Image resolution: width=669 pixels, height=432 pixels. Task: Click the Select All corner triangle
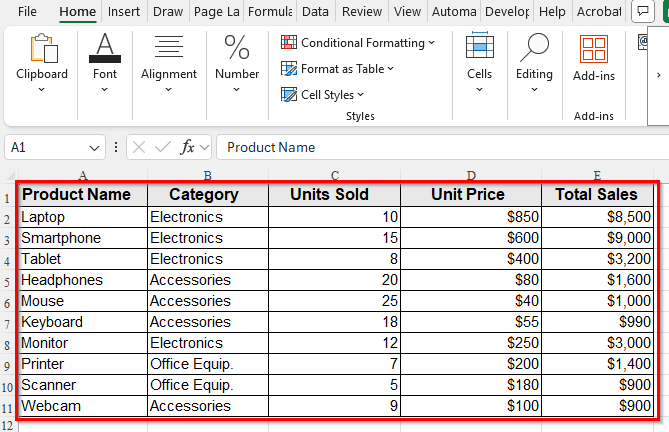tap(11, 175)
